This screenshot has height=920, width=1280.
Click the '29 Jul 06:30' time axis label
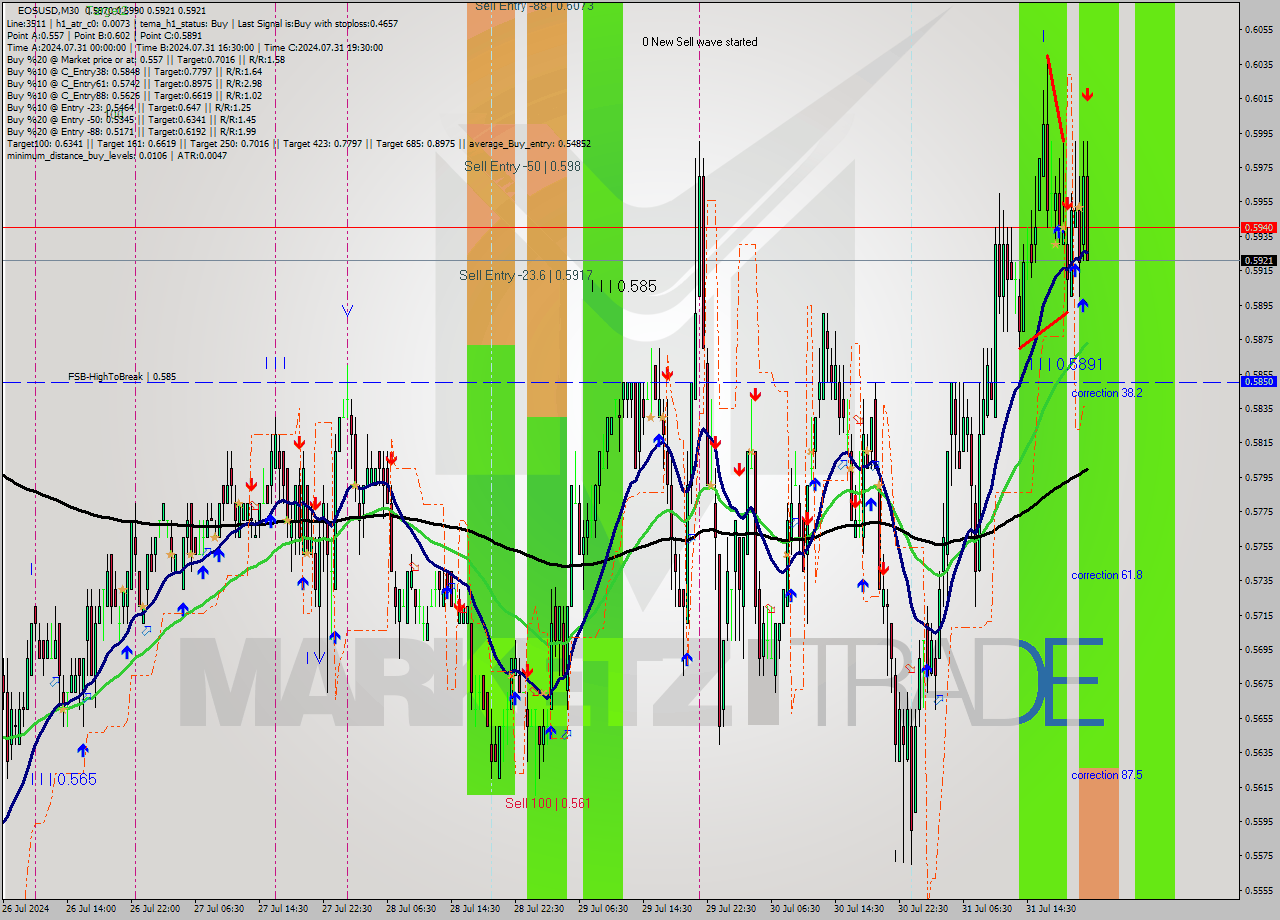pos(603,909)
